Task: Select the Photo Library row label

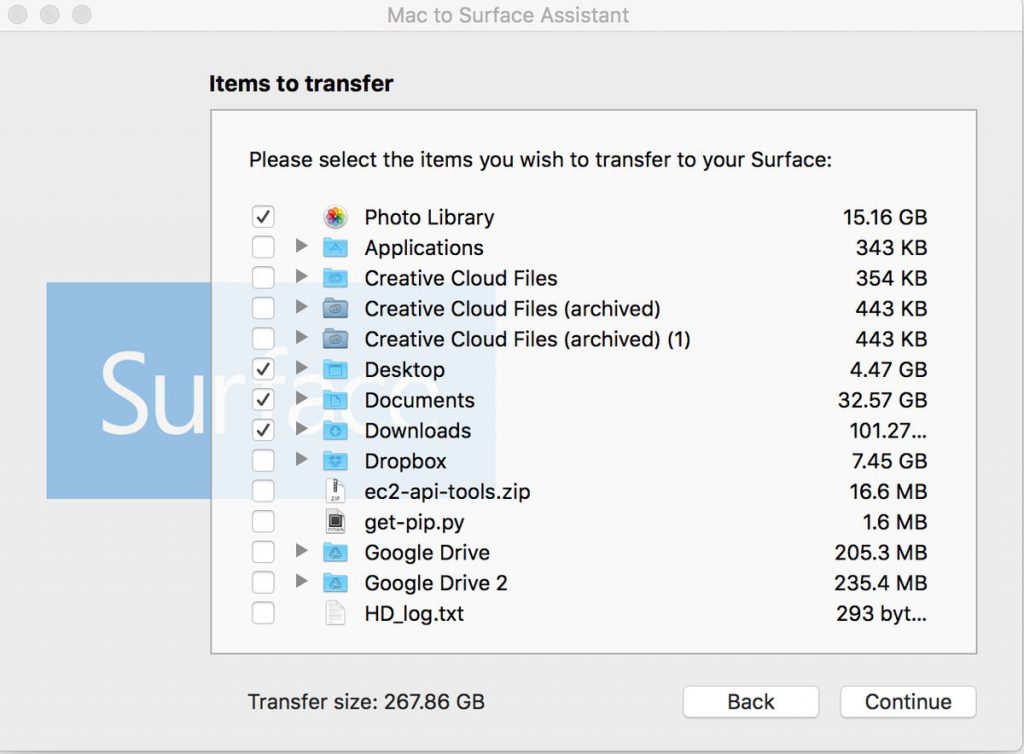Action: (429, 217)
